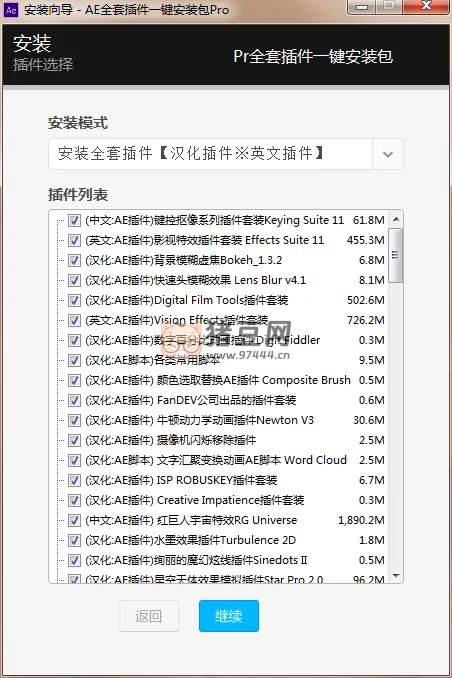Click plugin list scrollbar up arrow

pyautogui.click(x=396, y=219)
